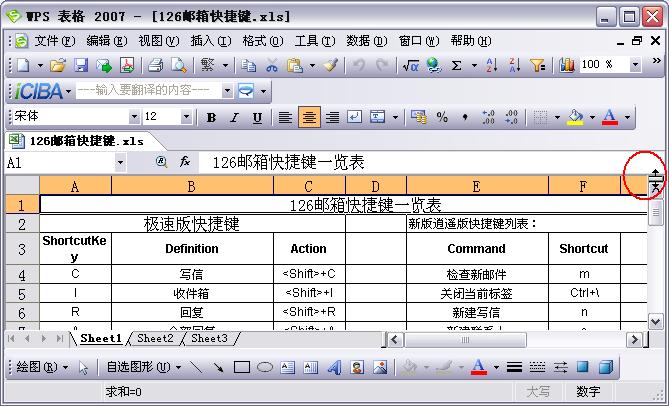Activate the format painter brush
Viewport: 669px width, 406px height.
(330, 65)
